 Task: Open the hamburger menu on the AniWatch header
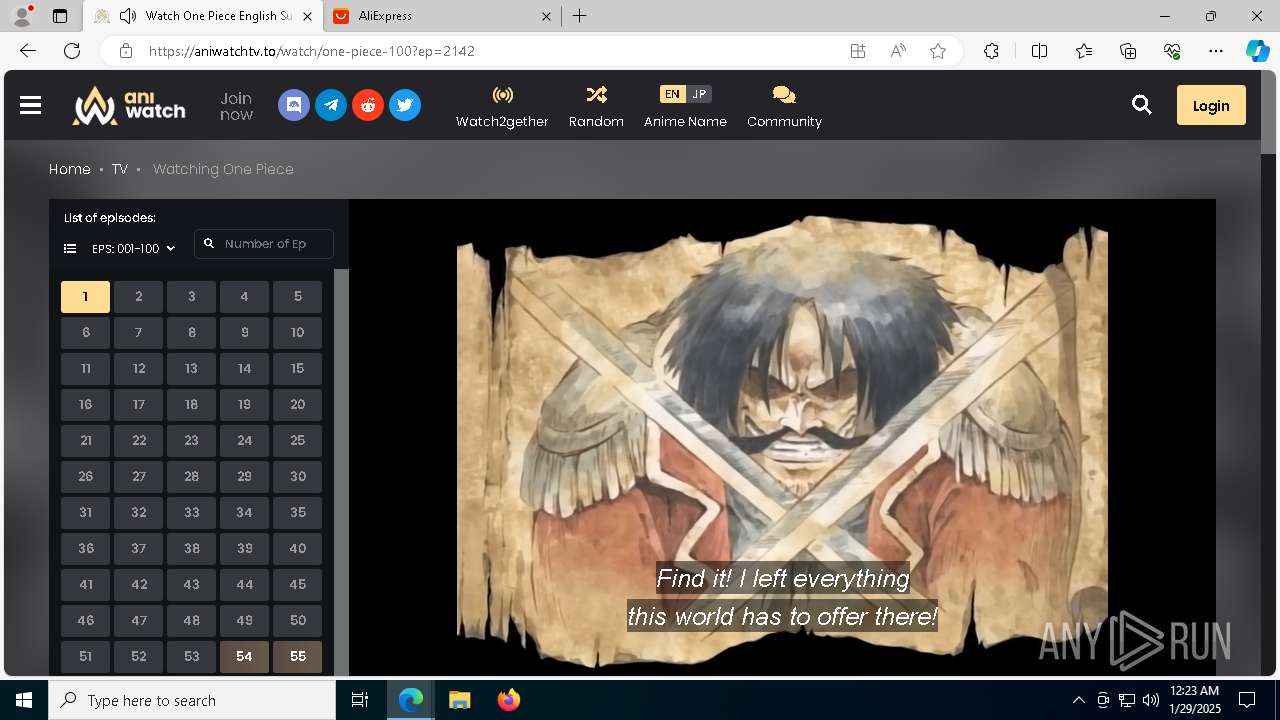pos(30,105)
